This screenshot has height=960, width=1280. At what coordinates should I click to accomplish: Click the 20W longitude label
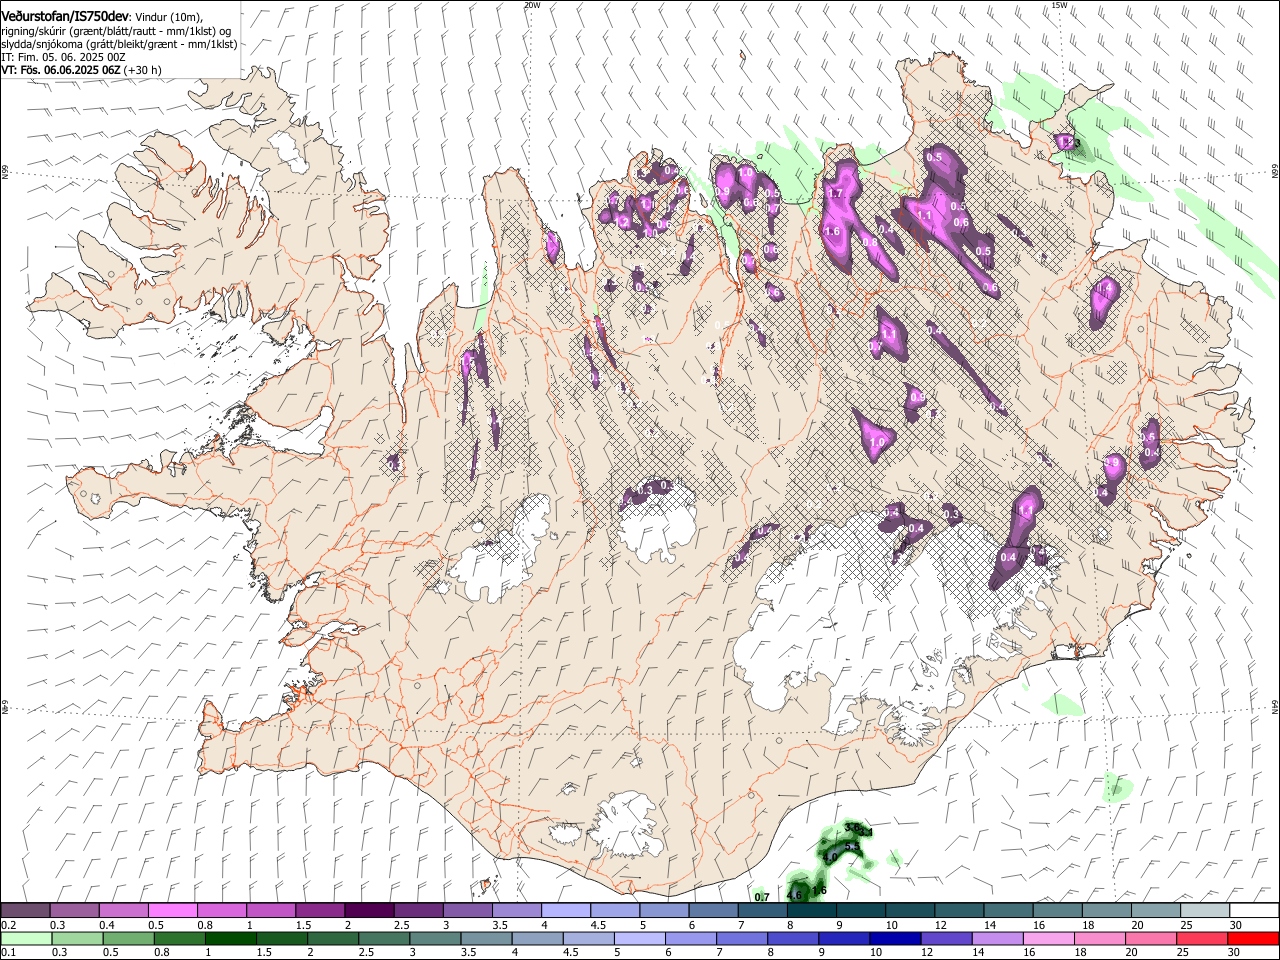(x=532, y=5)
